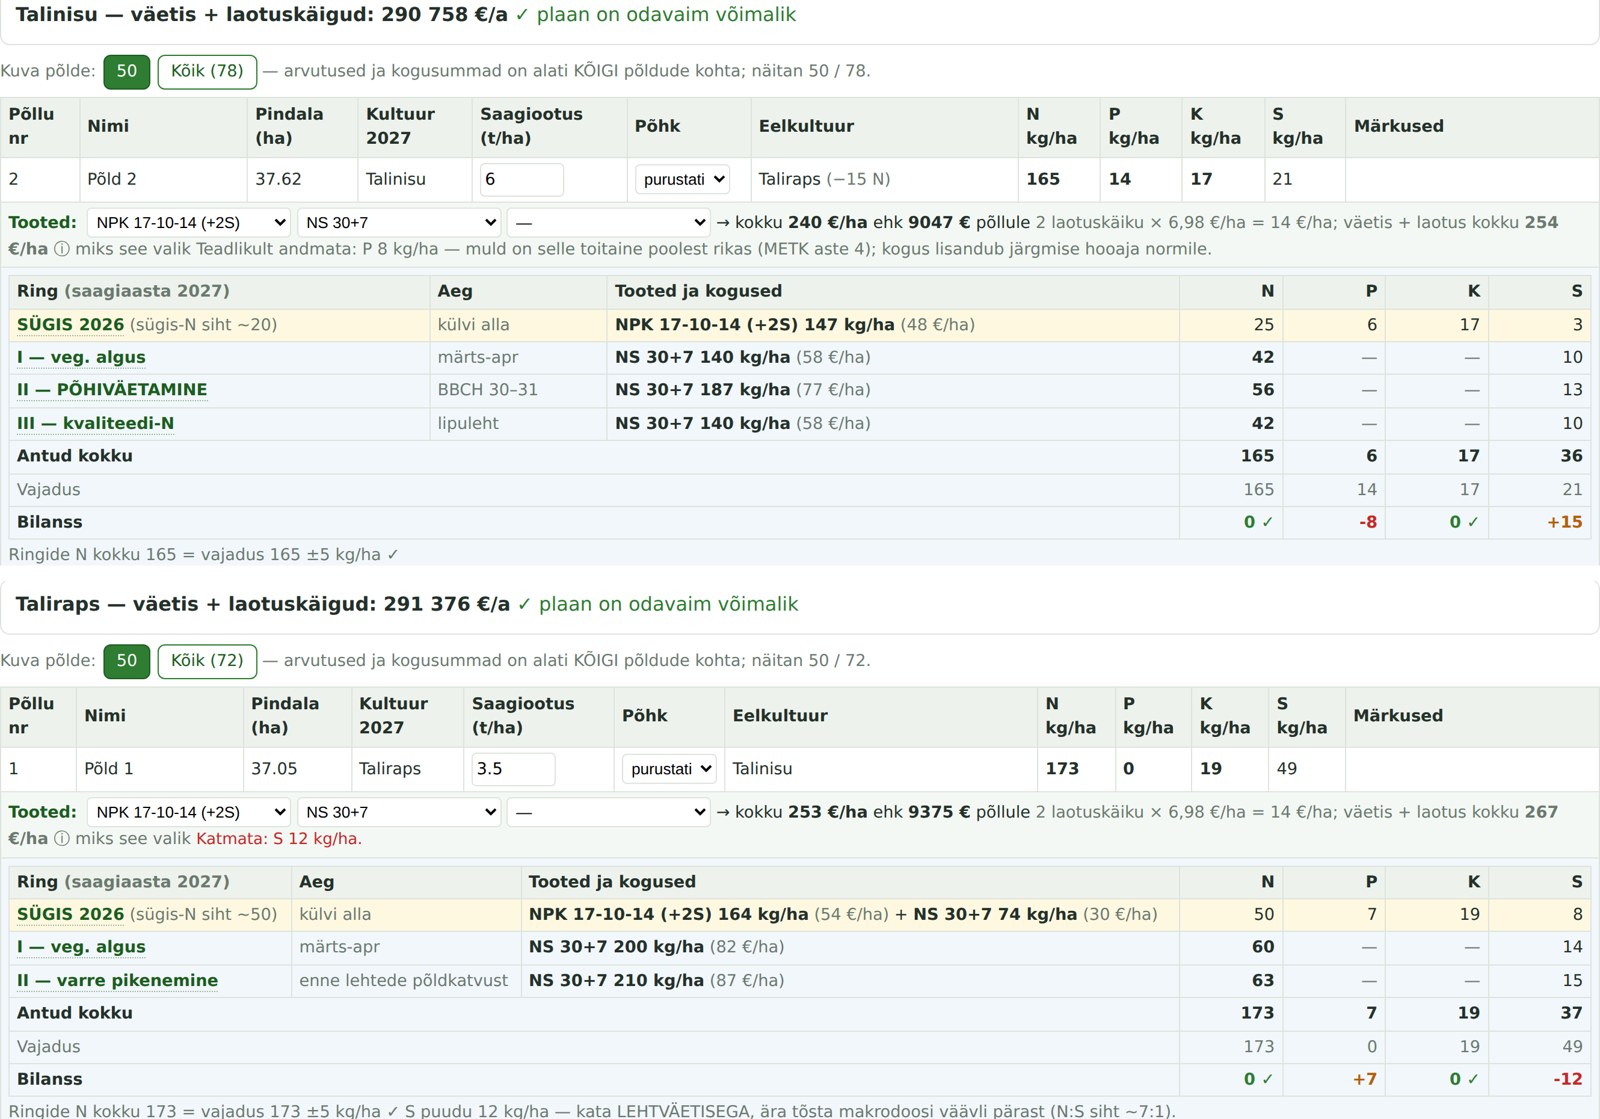Edit Saagiootus value 3.5 for Põld 1

(x=514, y=769)
